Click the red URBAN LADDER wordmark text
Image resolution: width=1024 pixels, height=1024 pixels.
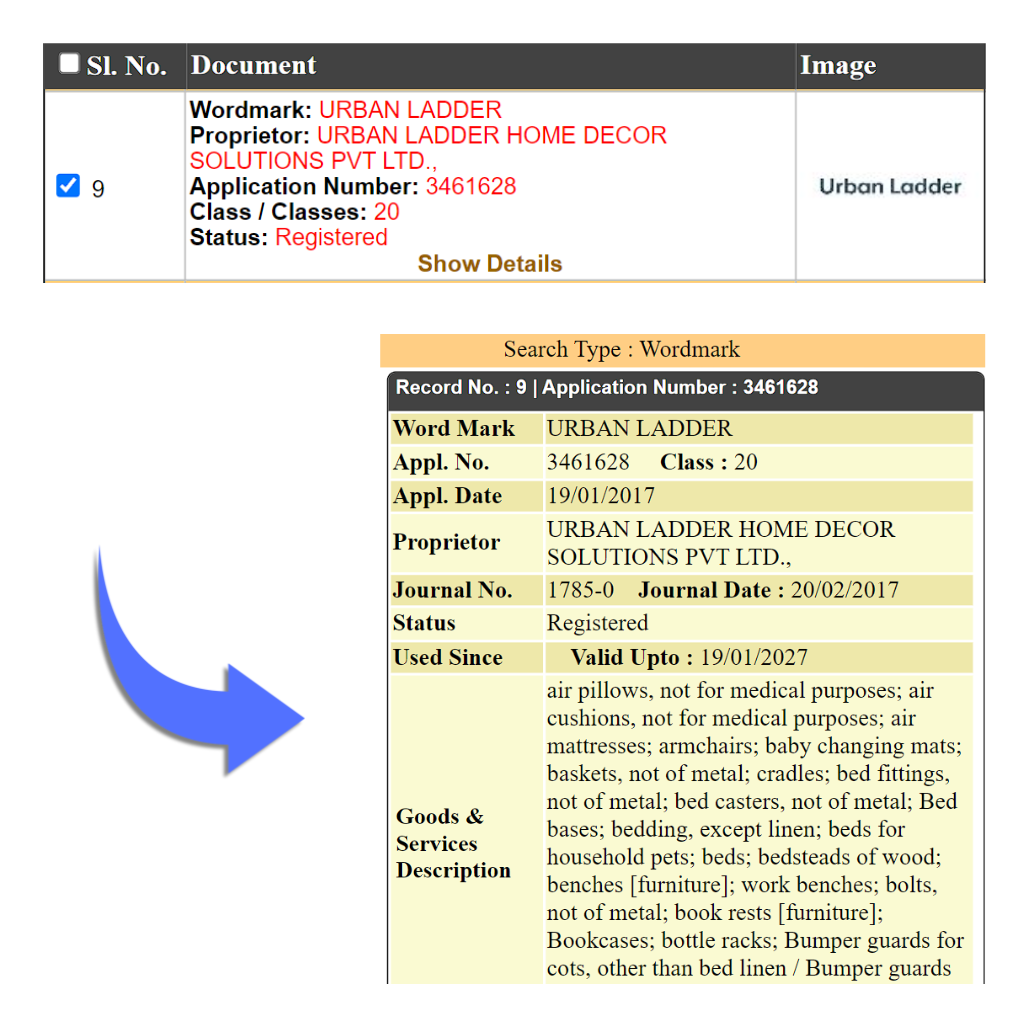click(410, 110)
